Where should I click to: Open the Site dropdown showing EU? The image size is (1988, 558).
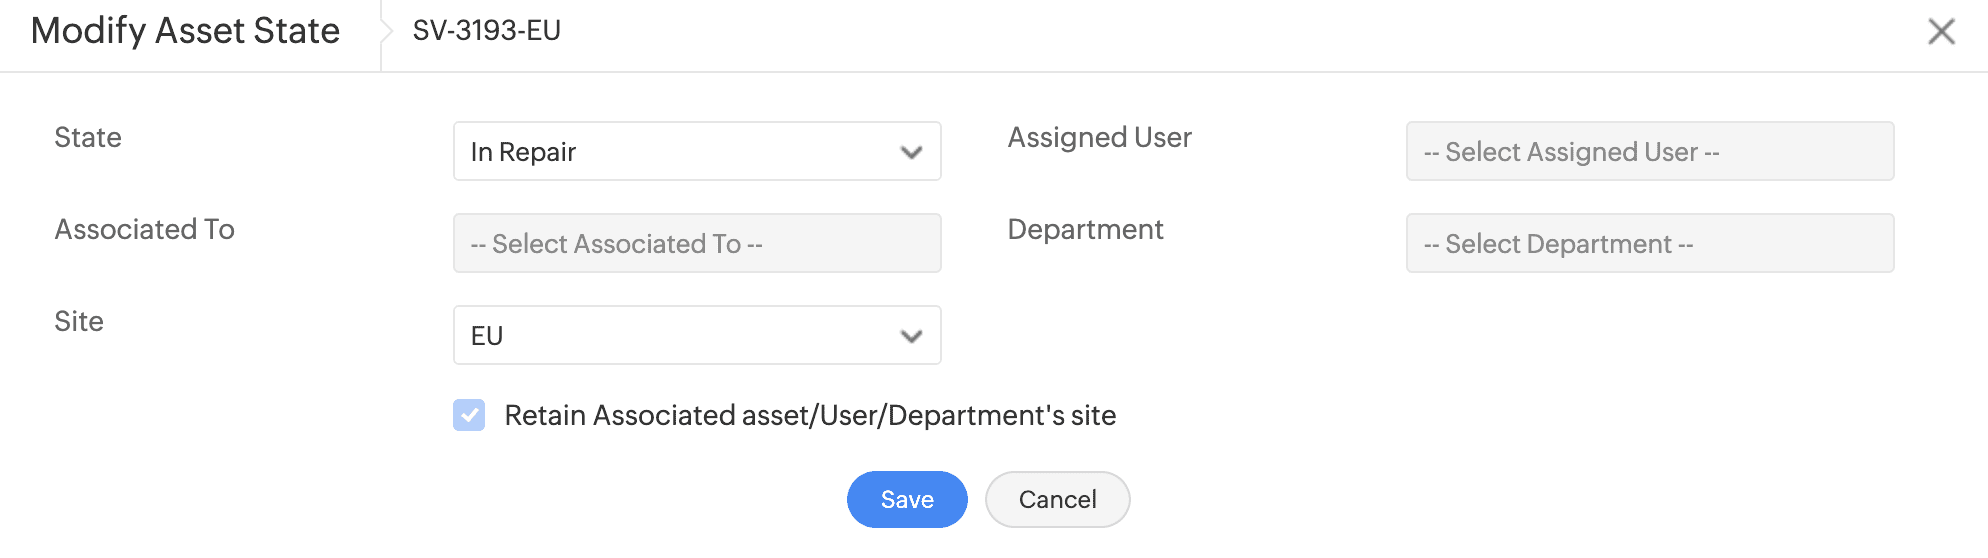tap(680, 336)
